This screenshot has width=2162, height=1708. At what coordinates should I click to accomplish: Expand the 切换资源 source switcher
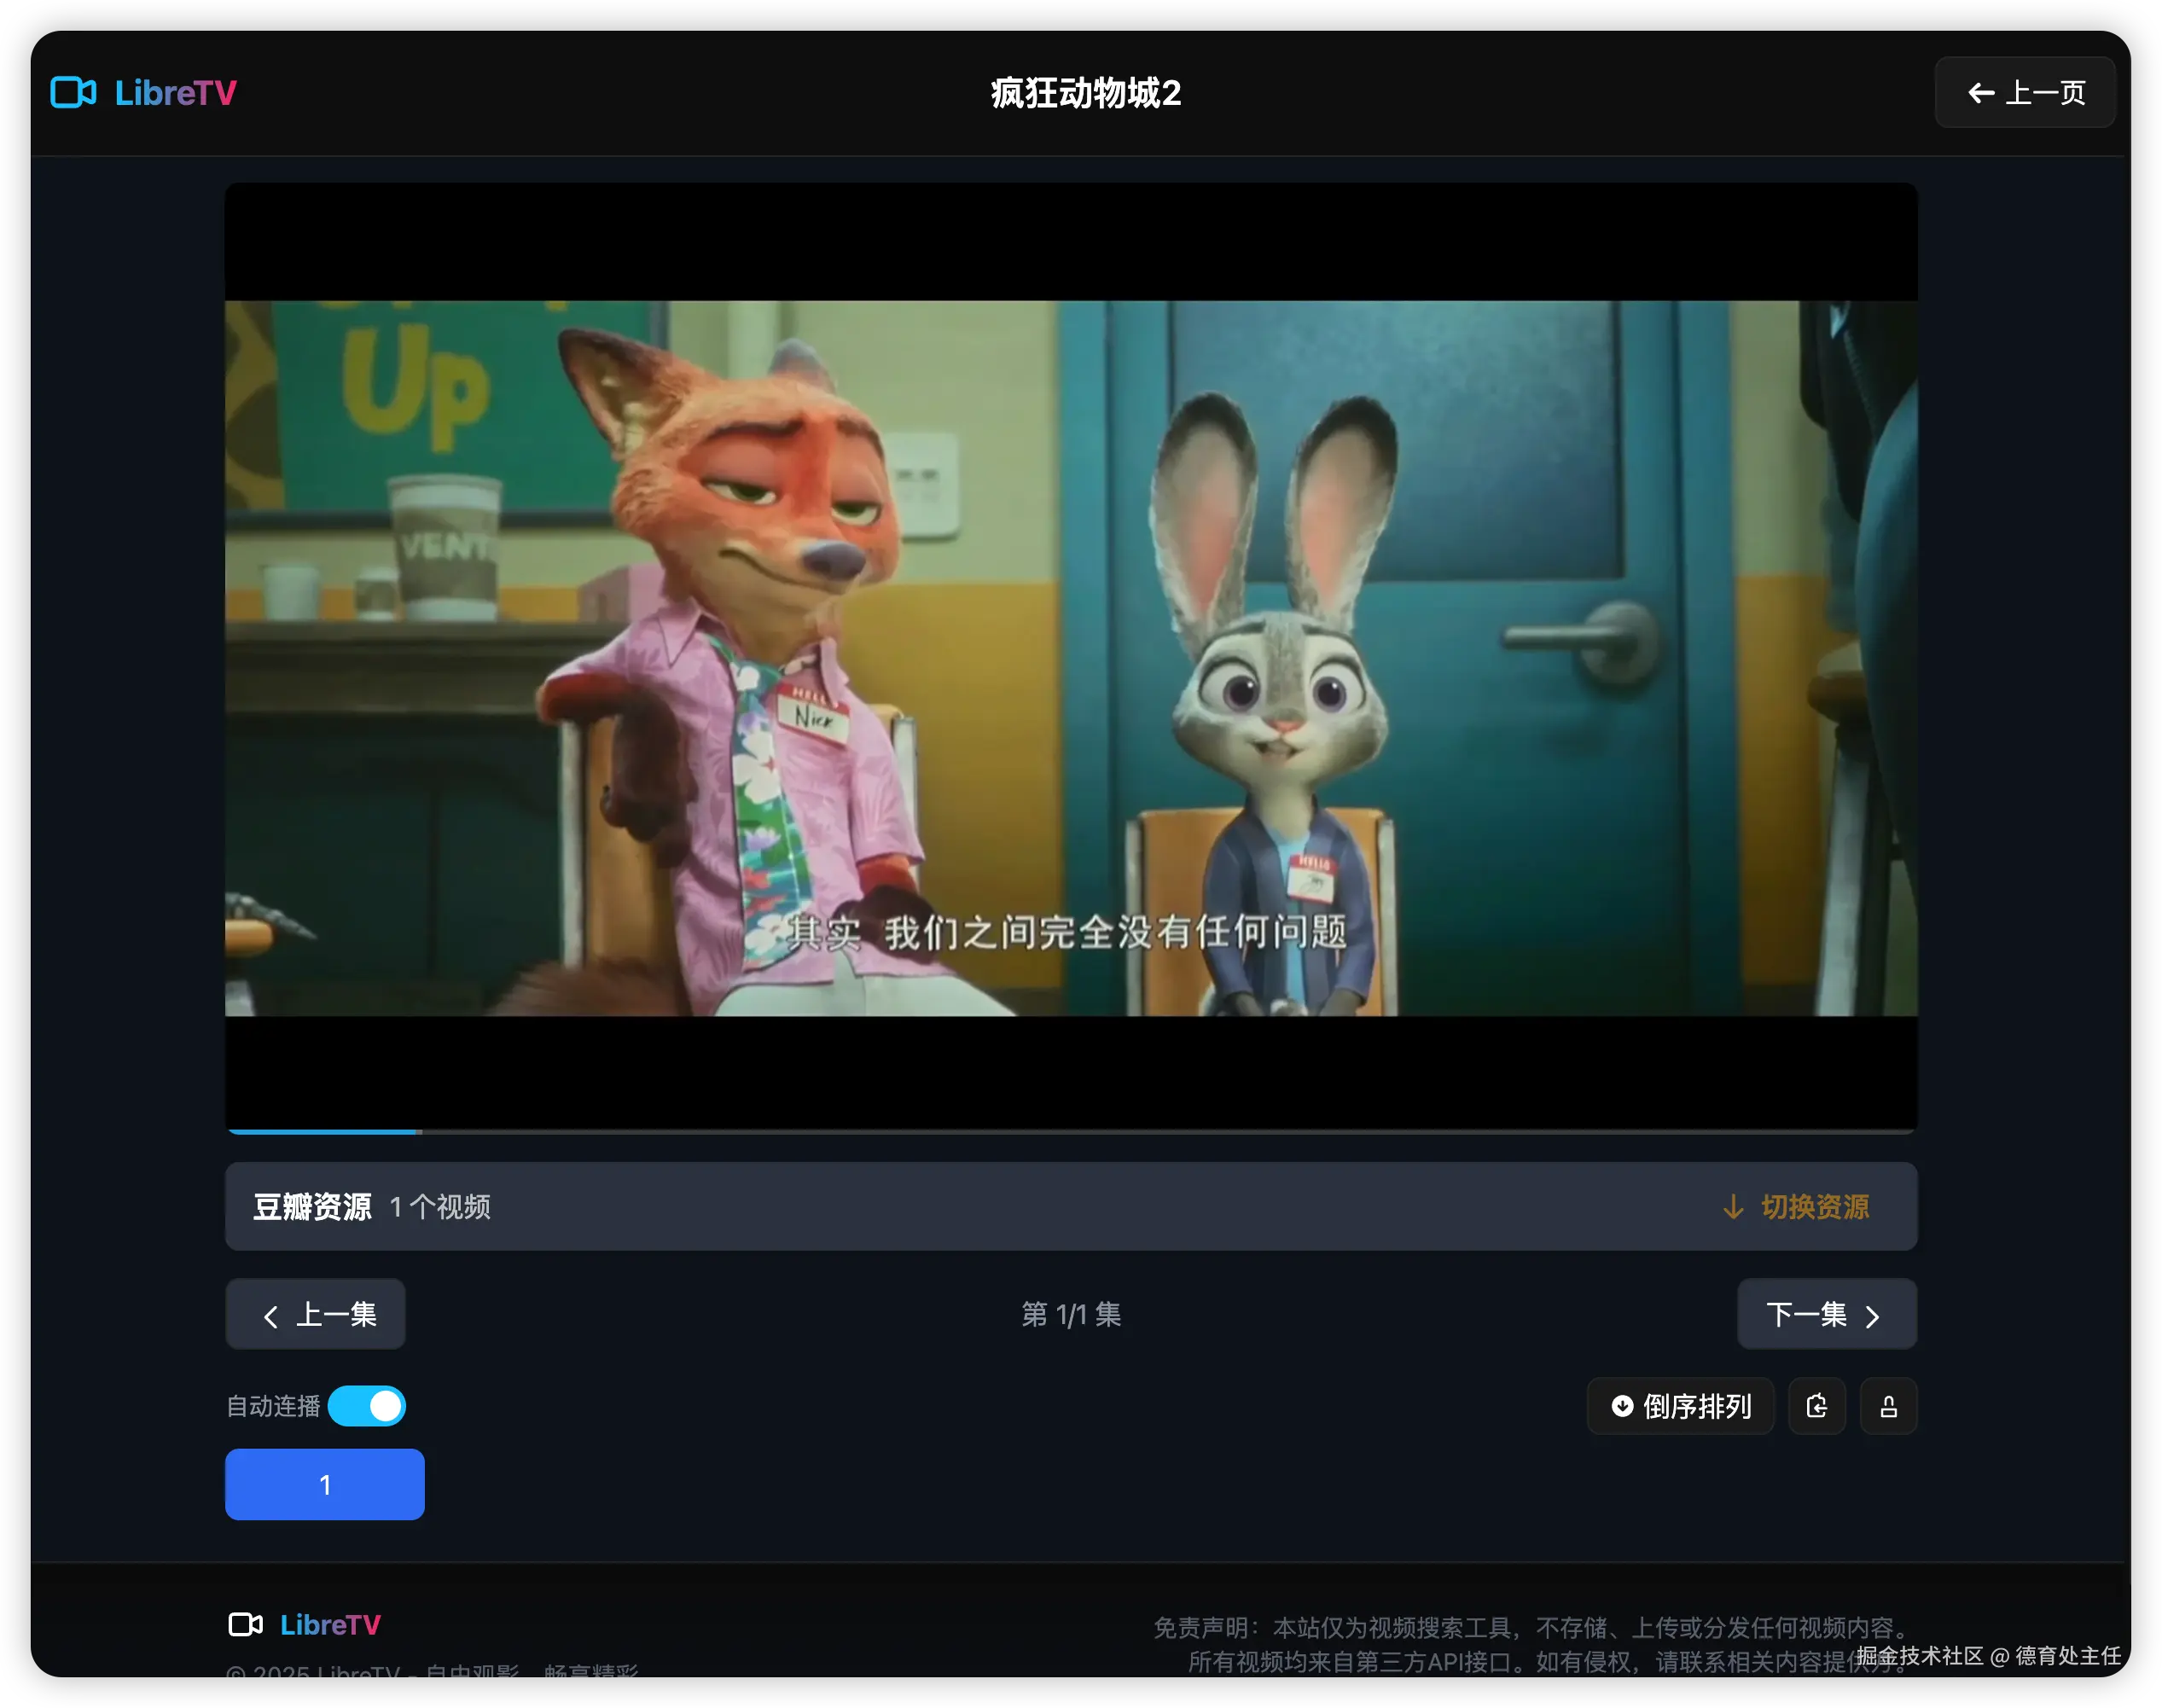1814,1207
